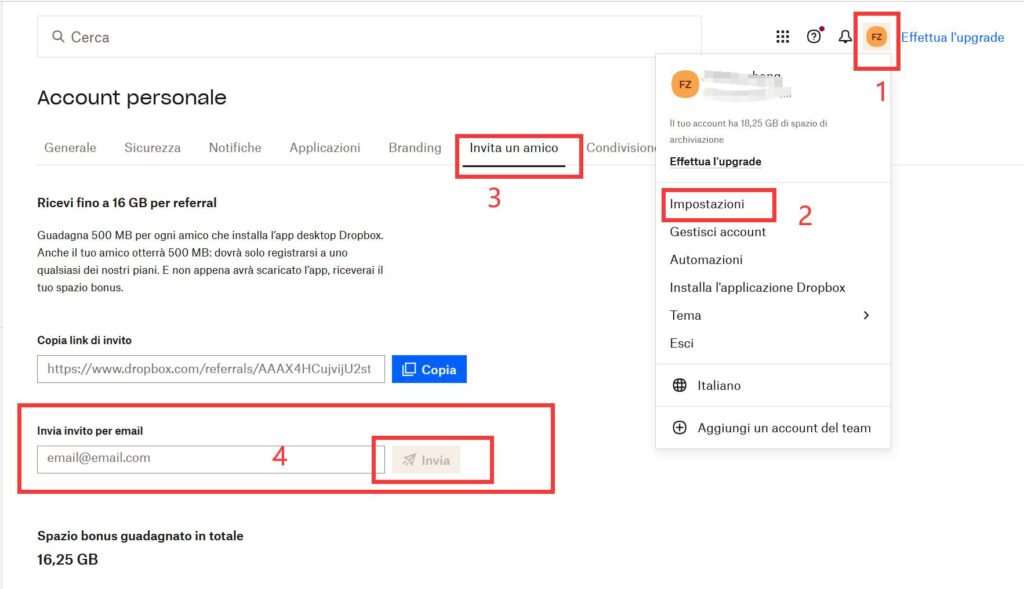Click the Cerca search field
This screenshot has width=1024, height=589.
[369, 37]
